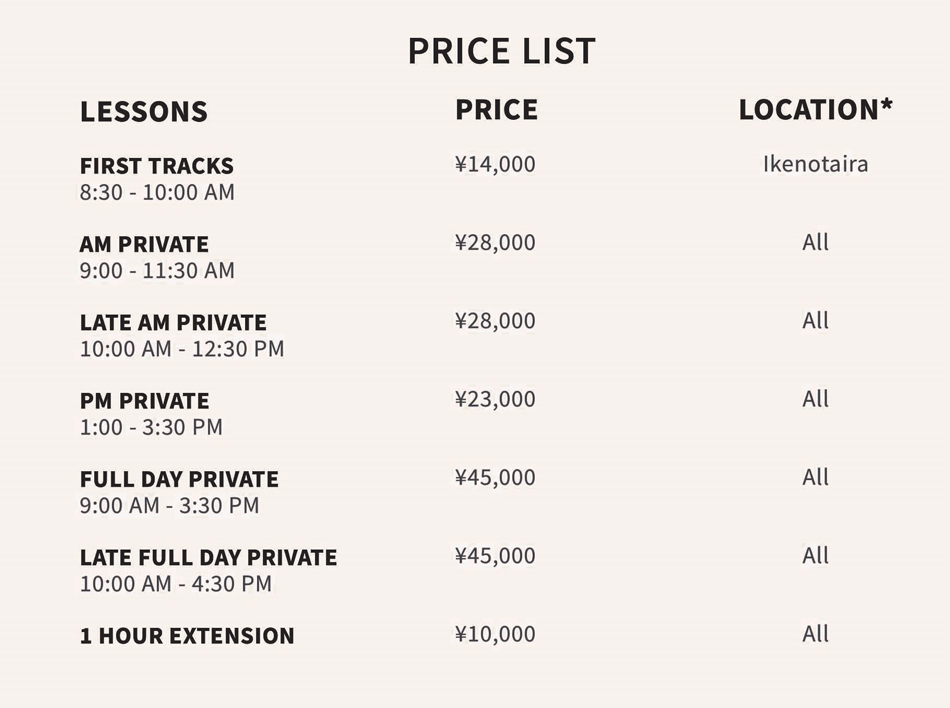
Task: Click the 10:00 AM - 12:30 PM time
Action: coord(182,349)
